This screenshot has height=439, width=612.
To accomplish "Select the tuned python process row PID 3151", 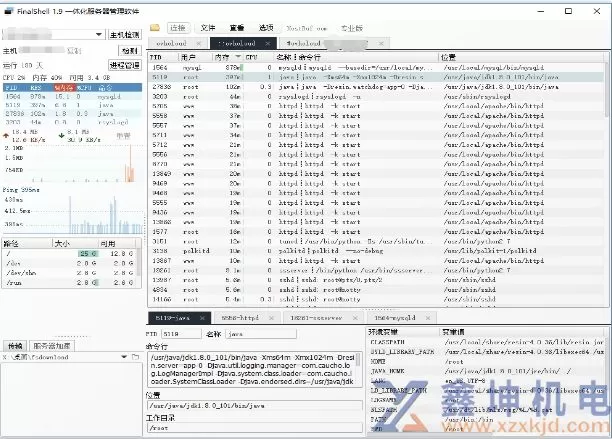I will click(x=376, y=241).
